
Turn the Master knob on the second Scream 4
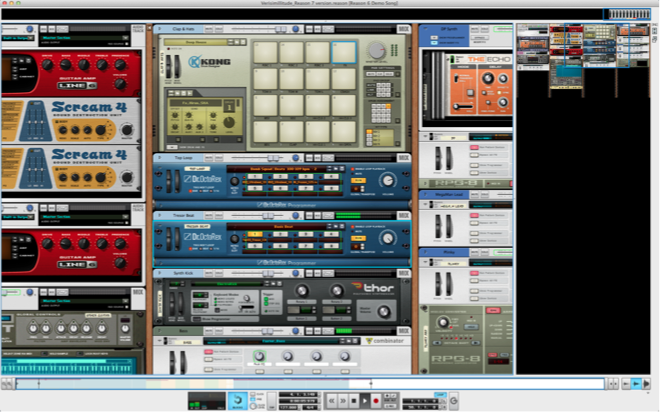coord(127,177)
